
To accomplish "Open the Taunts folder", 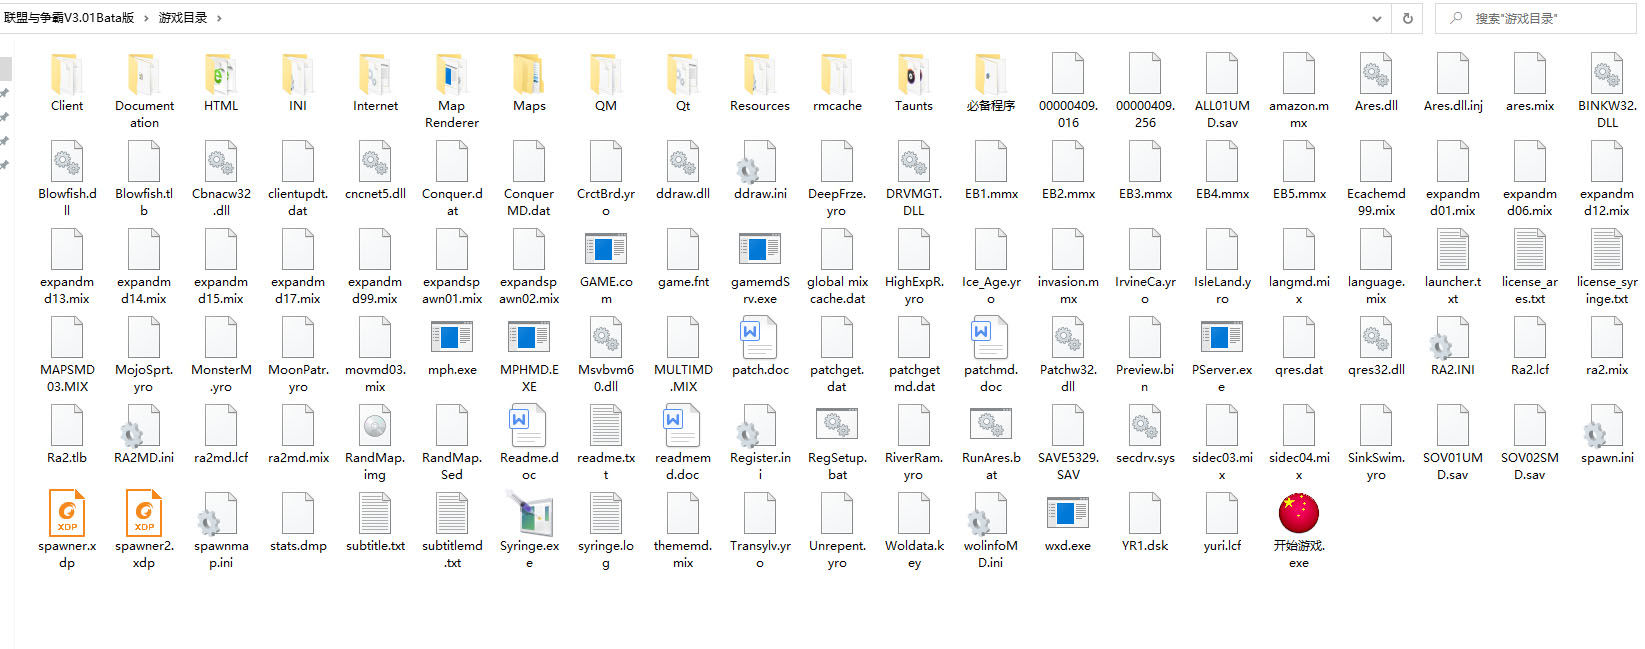I will (x=914, y=74).
